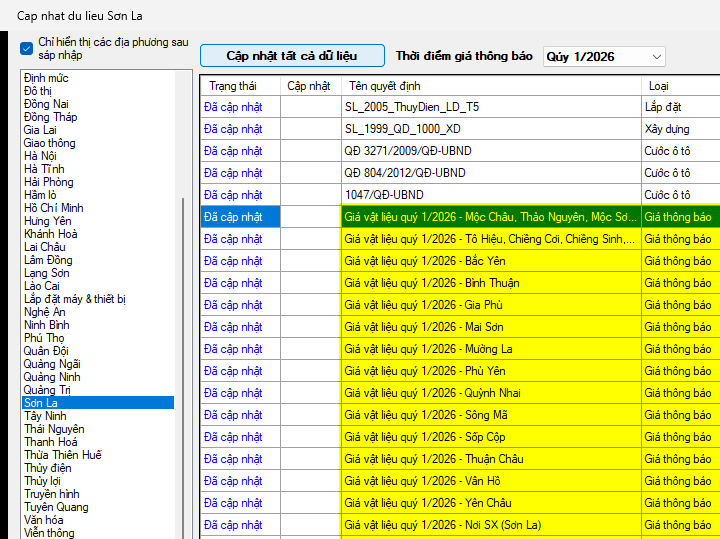Click the 'Loại' column header
This screenshot has width=720, height=539.
(x=659, y=86)
